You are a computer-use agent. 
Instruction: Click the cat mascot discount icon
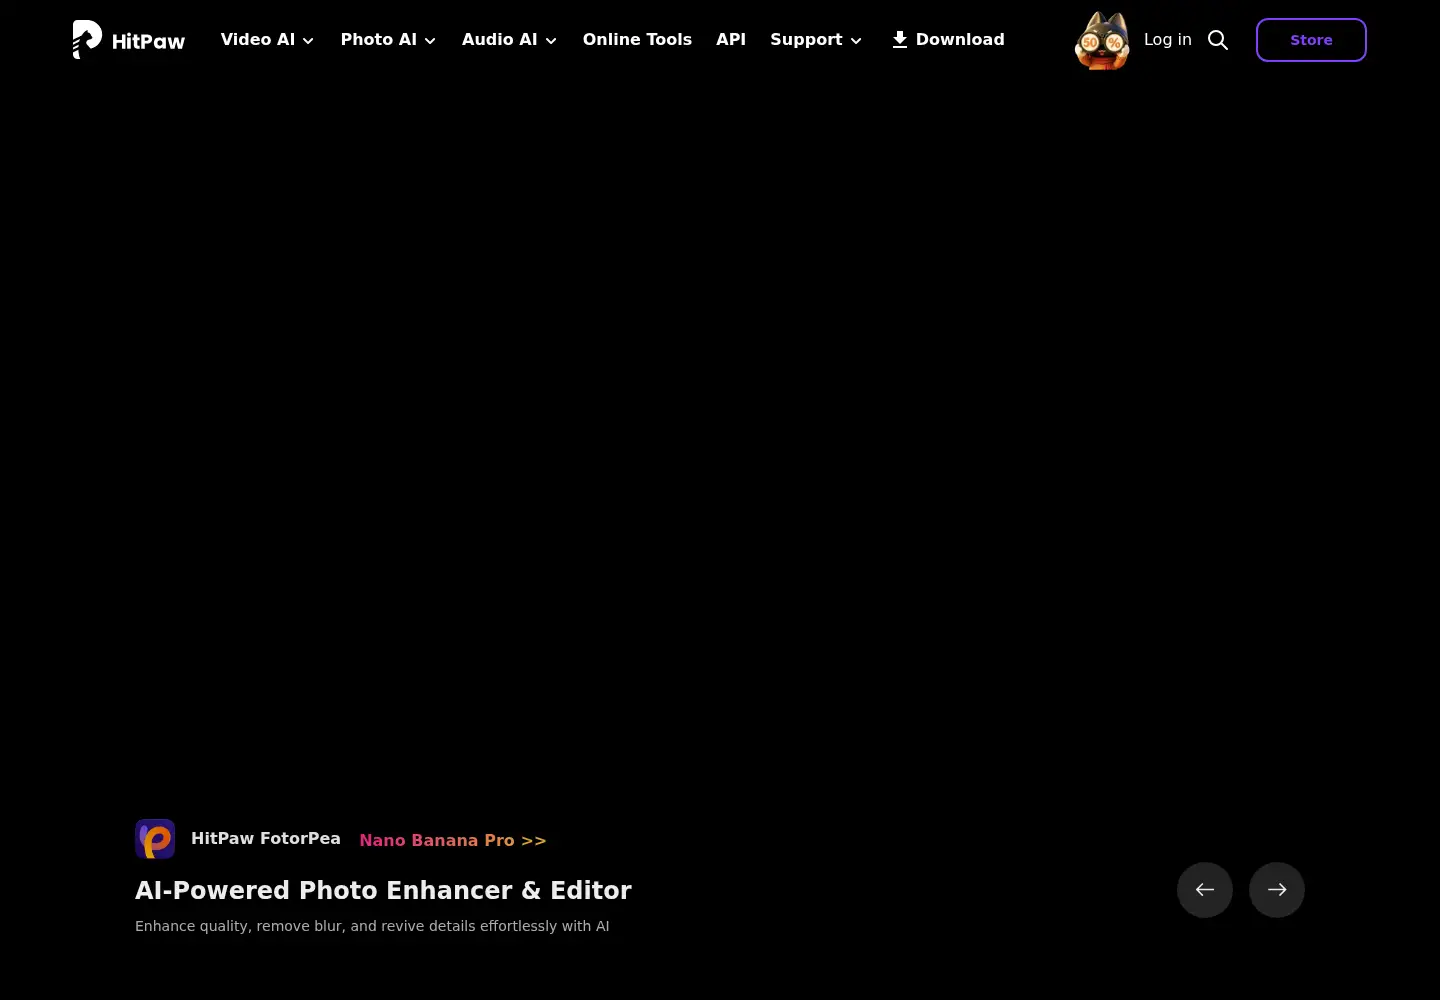click(1102, 40)
